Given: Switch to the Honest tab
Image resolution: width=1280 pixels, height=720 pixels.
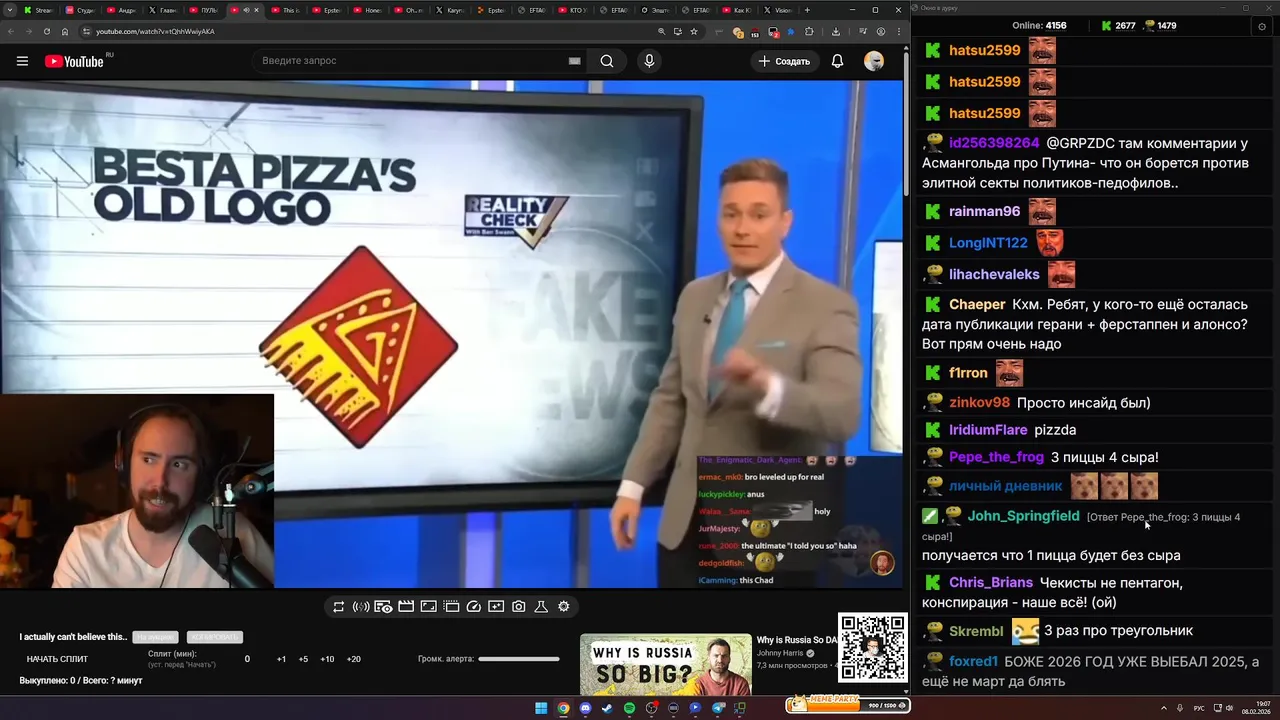Looking at the screenshot, I should 367,10.
